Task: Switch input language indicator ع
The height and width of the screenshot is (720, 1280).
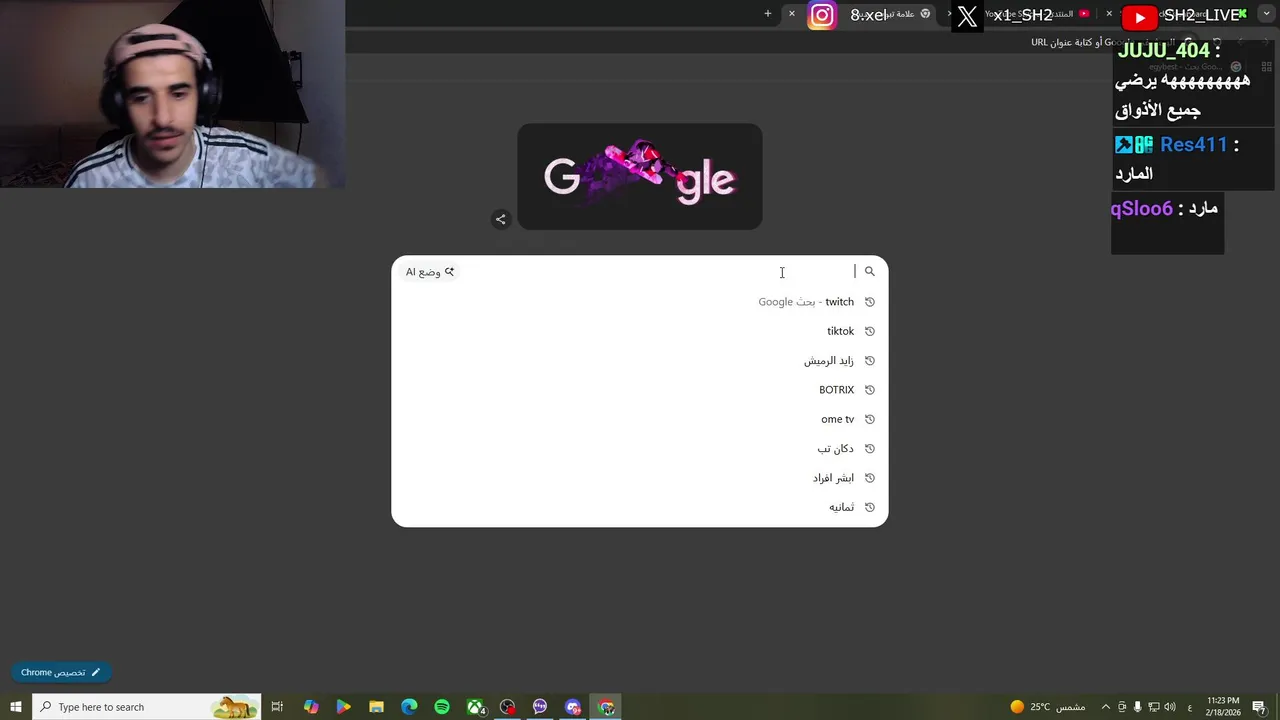Action: coord(1190,707)
